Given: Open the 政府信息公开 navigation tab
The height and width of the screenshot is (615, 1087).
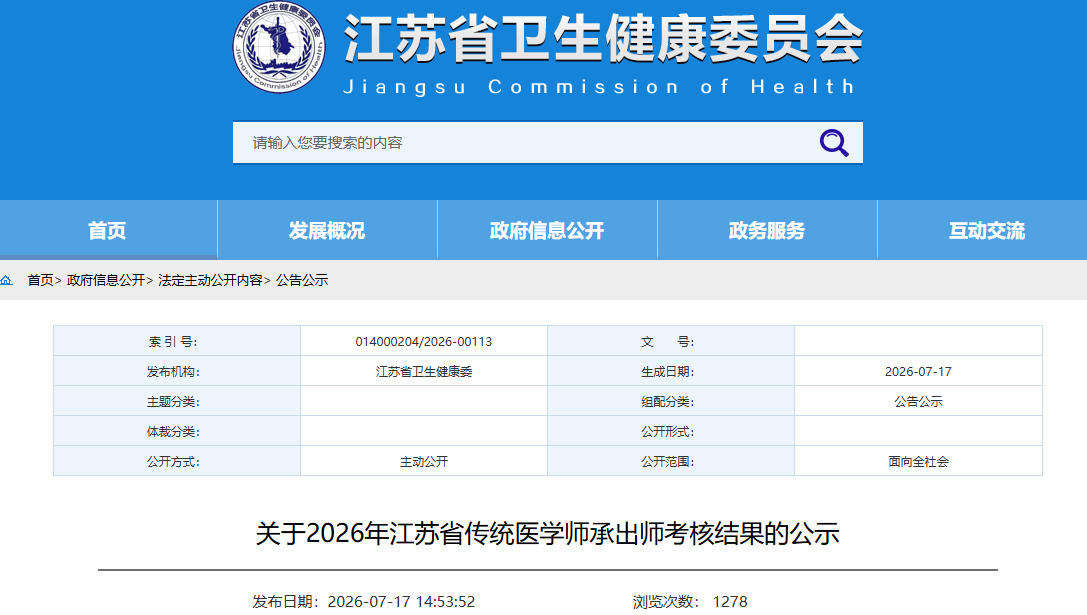Looking at the screenshot, I should click(547, 230).
